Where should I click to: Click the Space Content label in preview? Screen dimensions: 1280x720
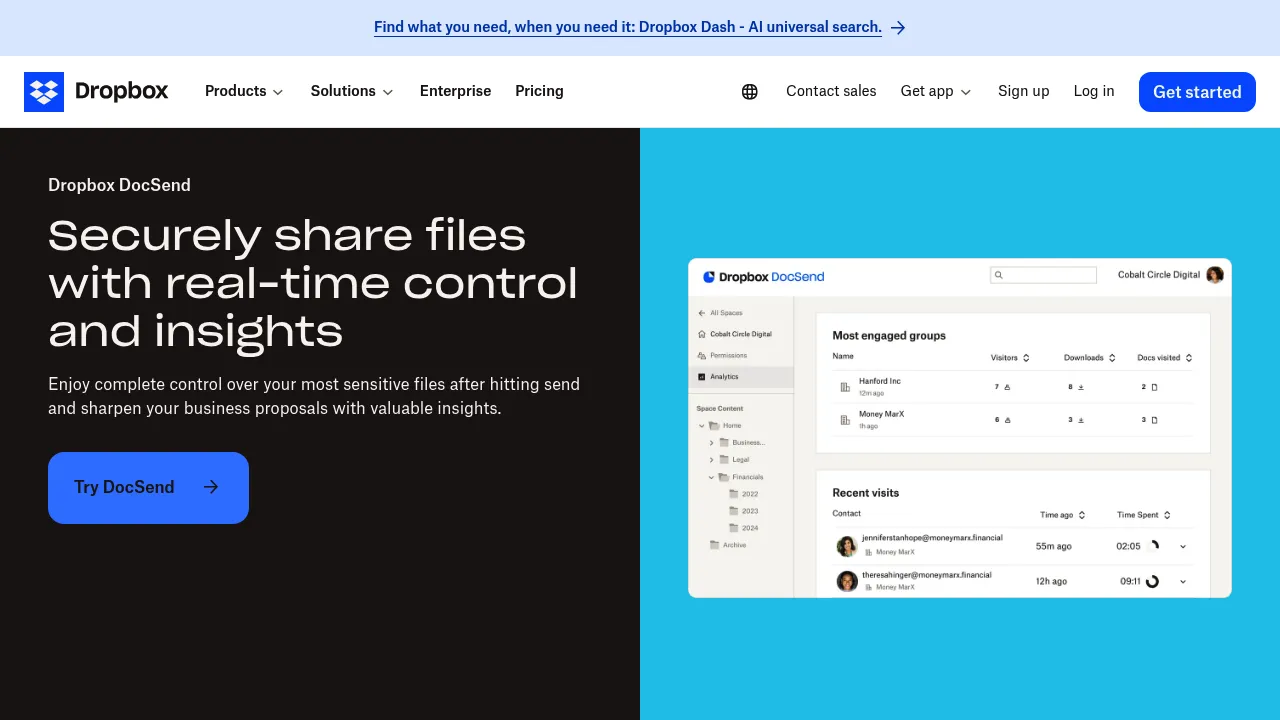[x=720, y=408]
